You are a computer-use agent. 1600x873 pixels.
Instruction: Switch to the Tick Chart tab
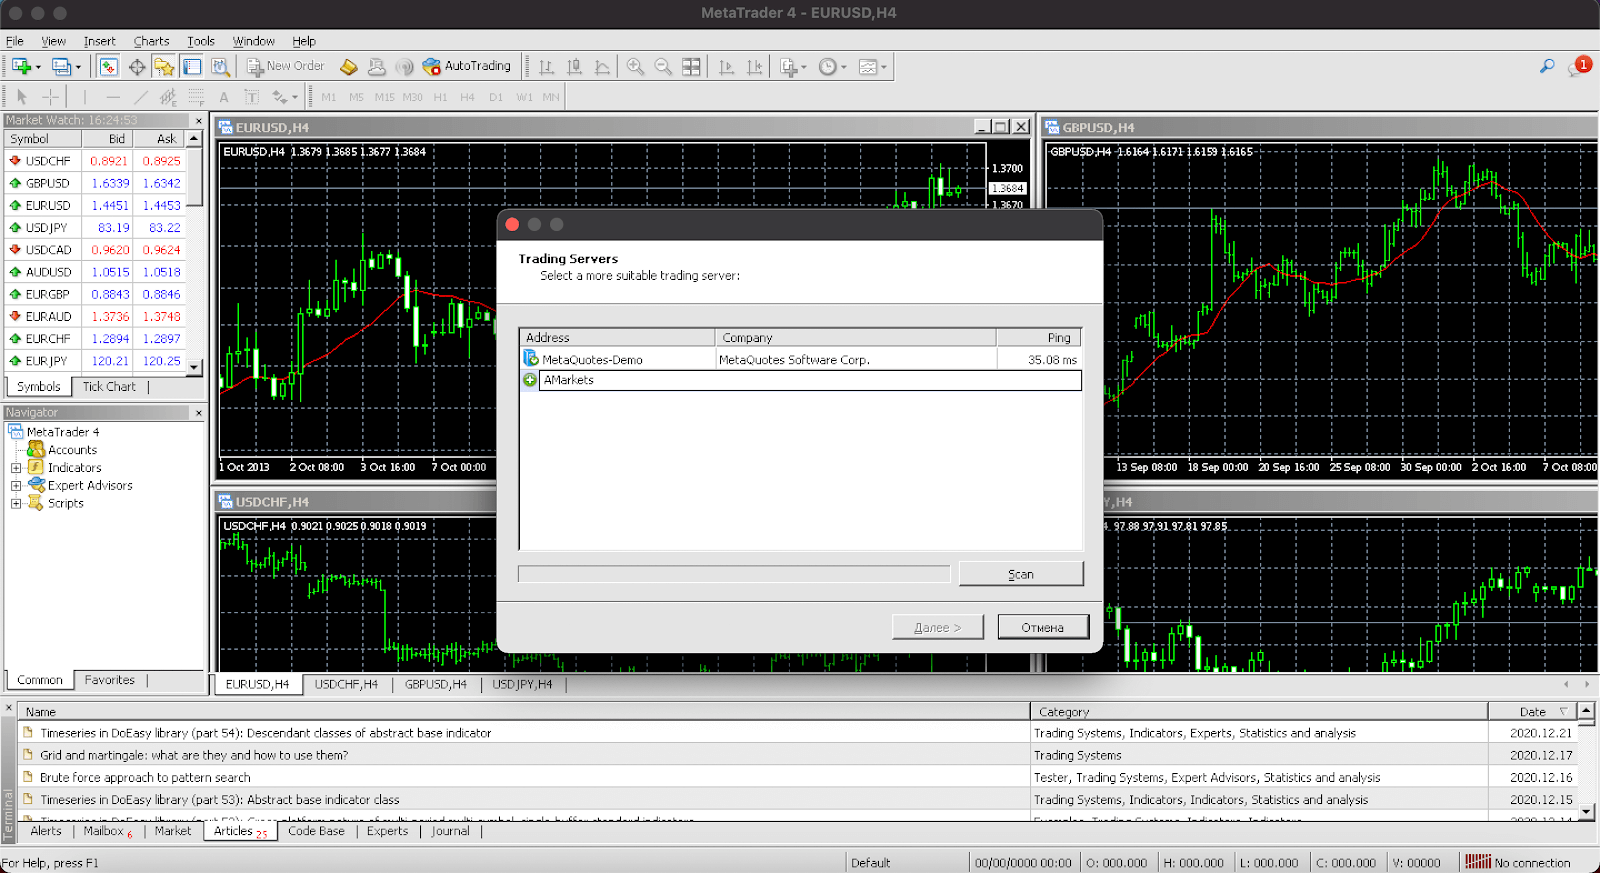(109, 387)
